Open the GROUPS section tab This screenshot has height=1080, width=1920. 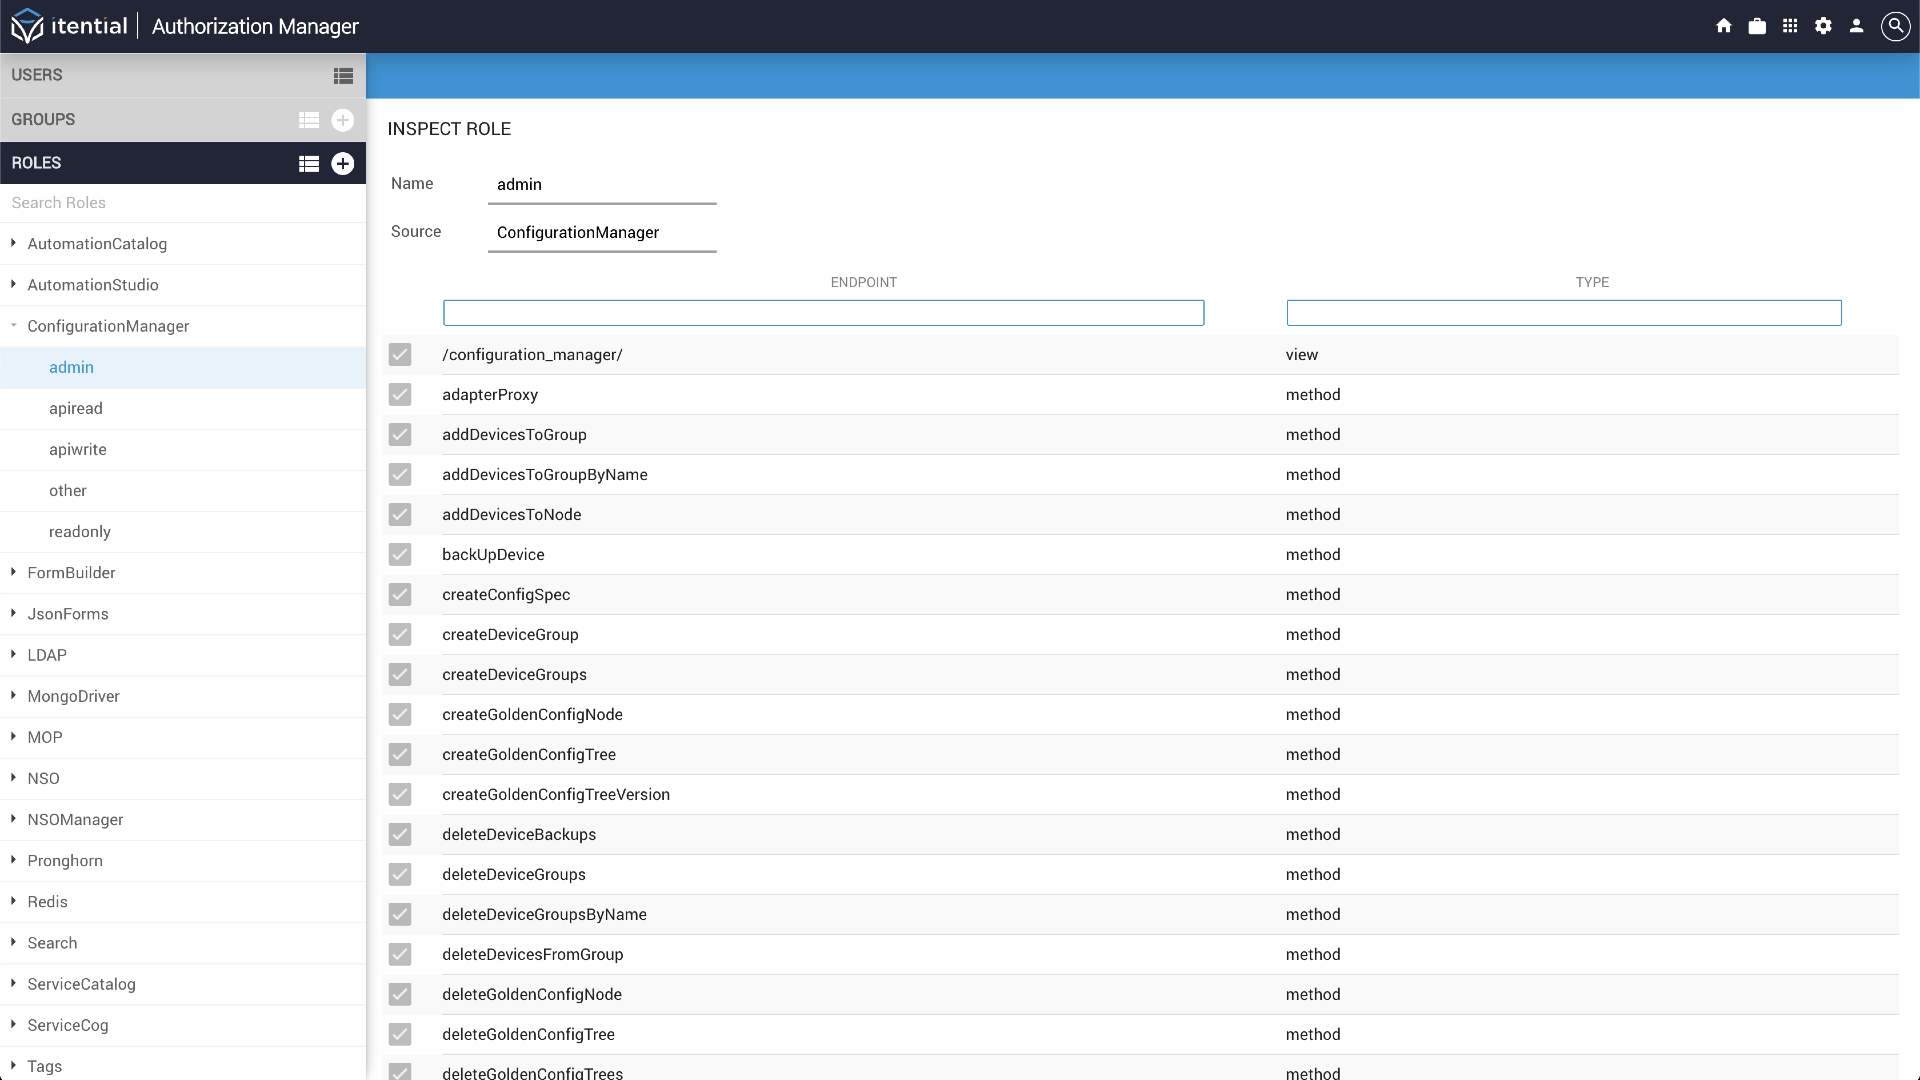click(183, 120)
